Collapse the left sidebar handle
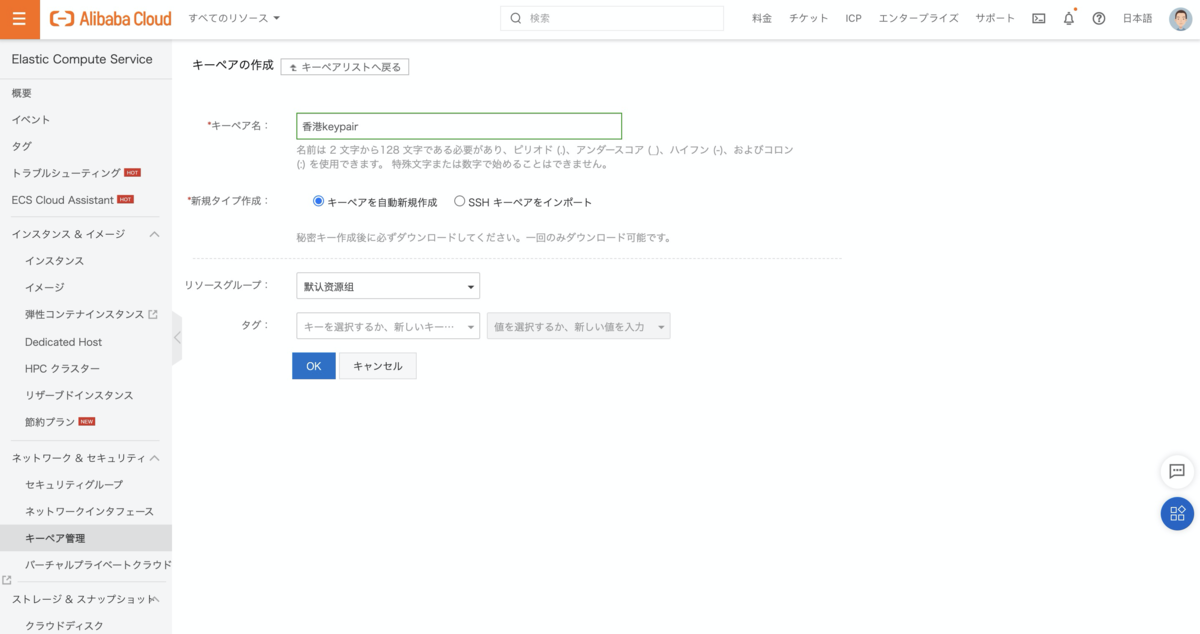The width and height of the screenshot is (1200, 634). (177, 337)
